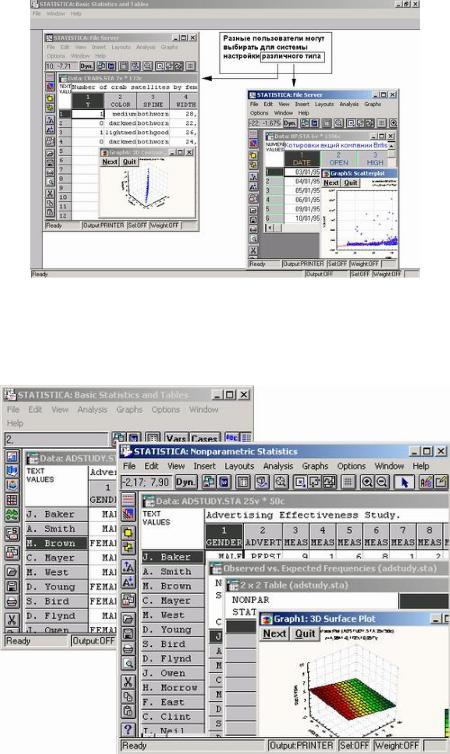Select OPEN column header in right File Server
This screenshot has height=754, width=450.
pyautogui.click(x=338, y=159)
